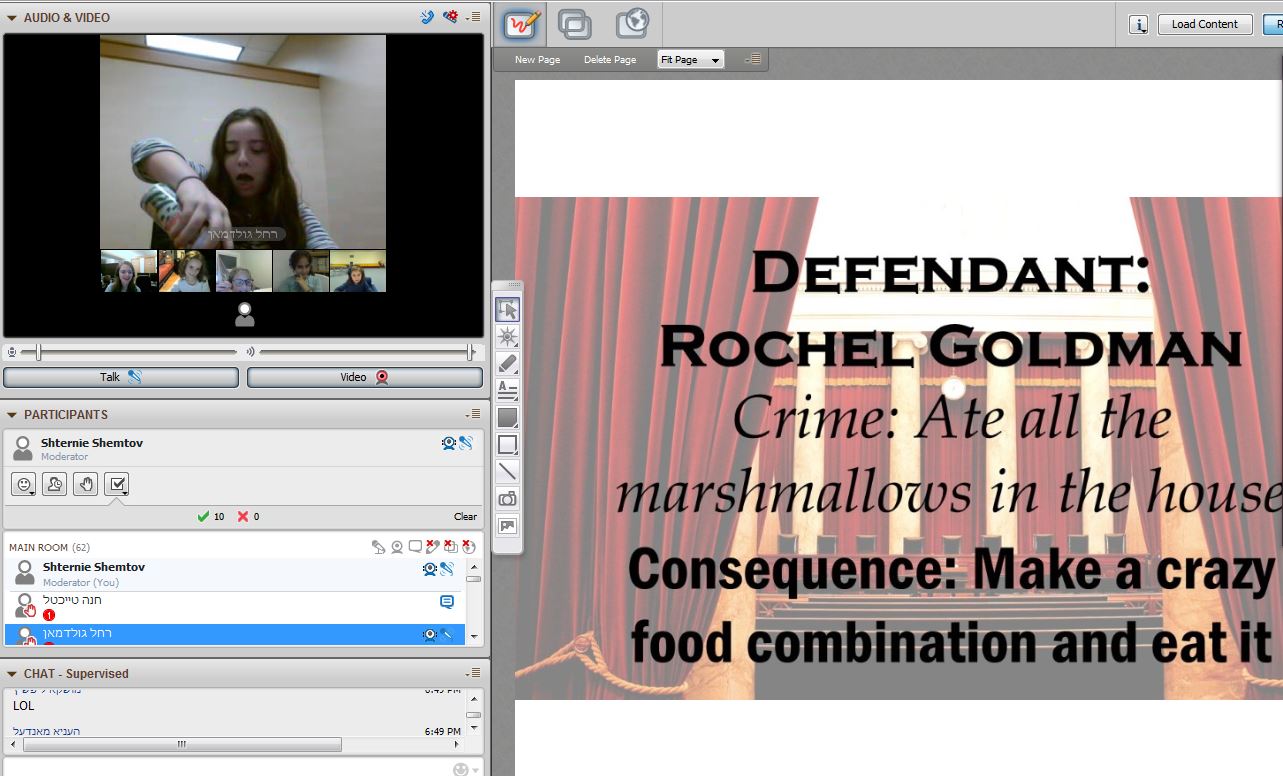Open the whiteboard page options menu
1283x776 pixels.
(x=753, y=60)
